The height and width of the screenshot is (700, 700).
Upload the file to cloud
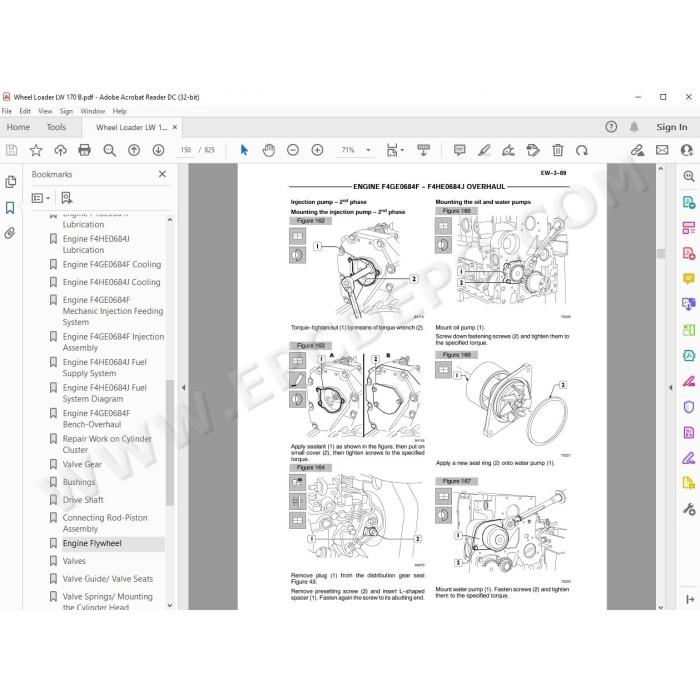pyautogui.click(x=60, y=150)
